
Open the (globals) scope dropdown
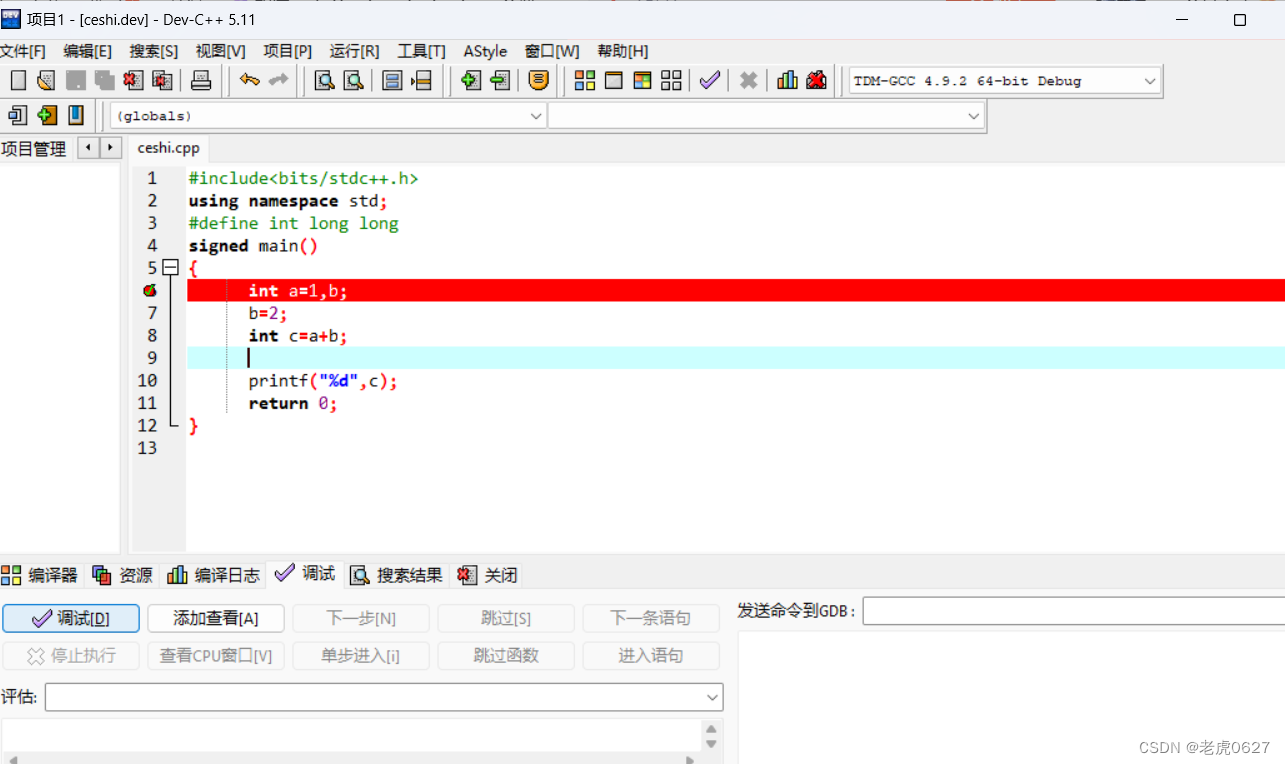point(536,116)
